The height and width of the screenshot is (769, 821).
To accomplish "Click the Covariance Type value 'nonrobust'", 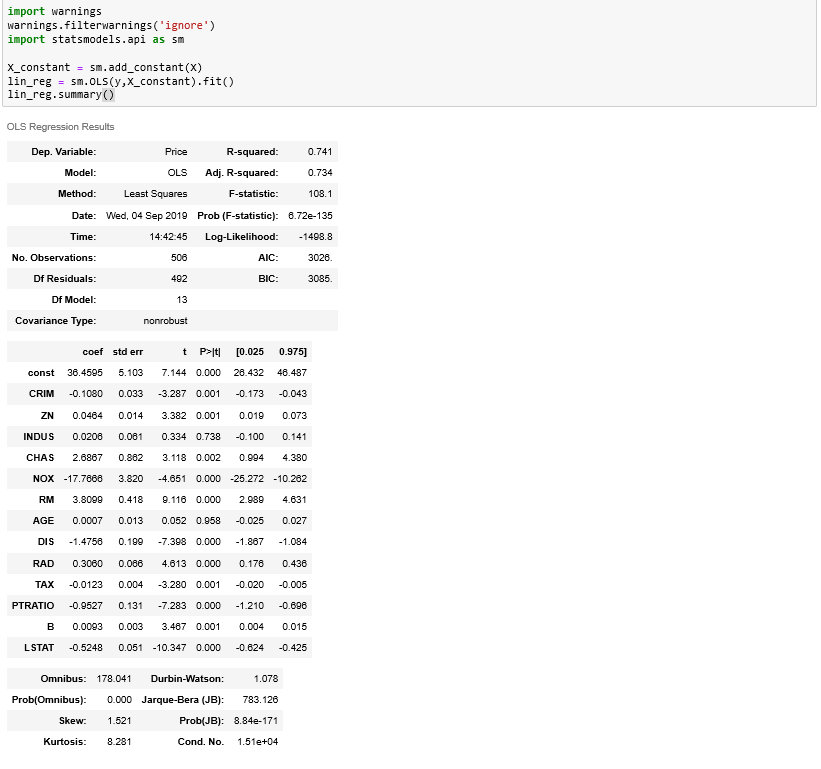I will (x=165, y=320).
